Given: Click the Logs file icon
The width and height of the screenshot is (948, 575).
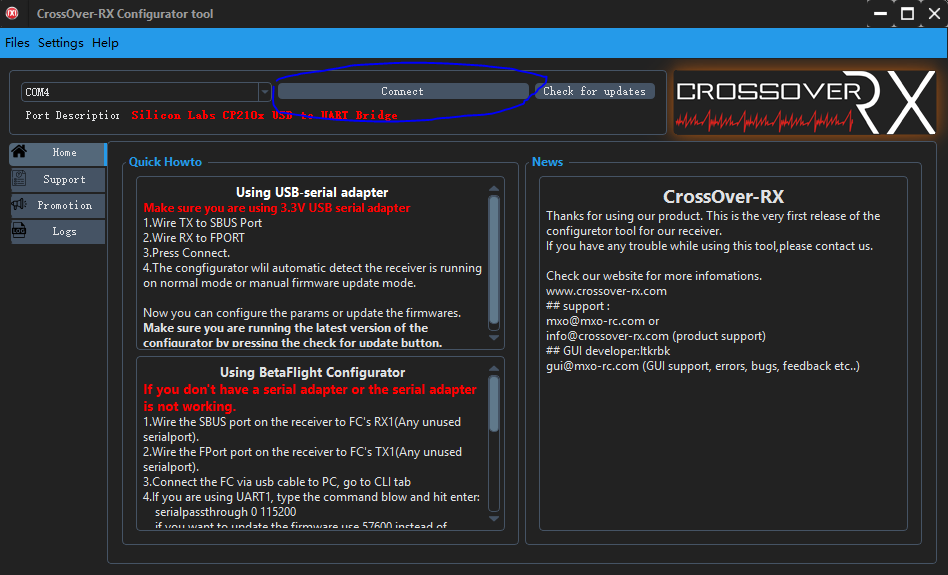Looking at the screenshot, I should coord(19,230).
